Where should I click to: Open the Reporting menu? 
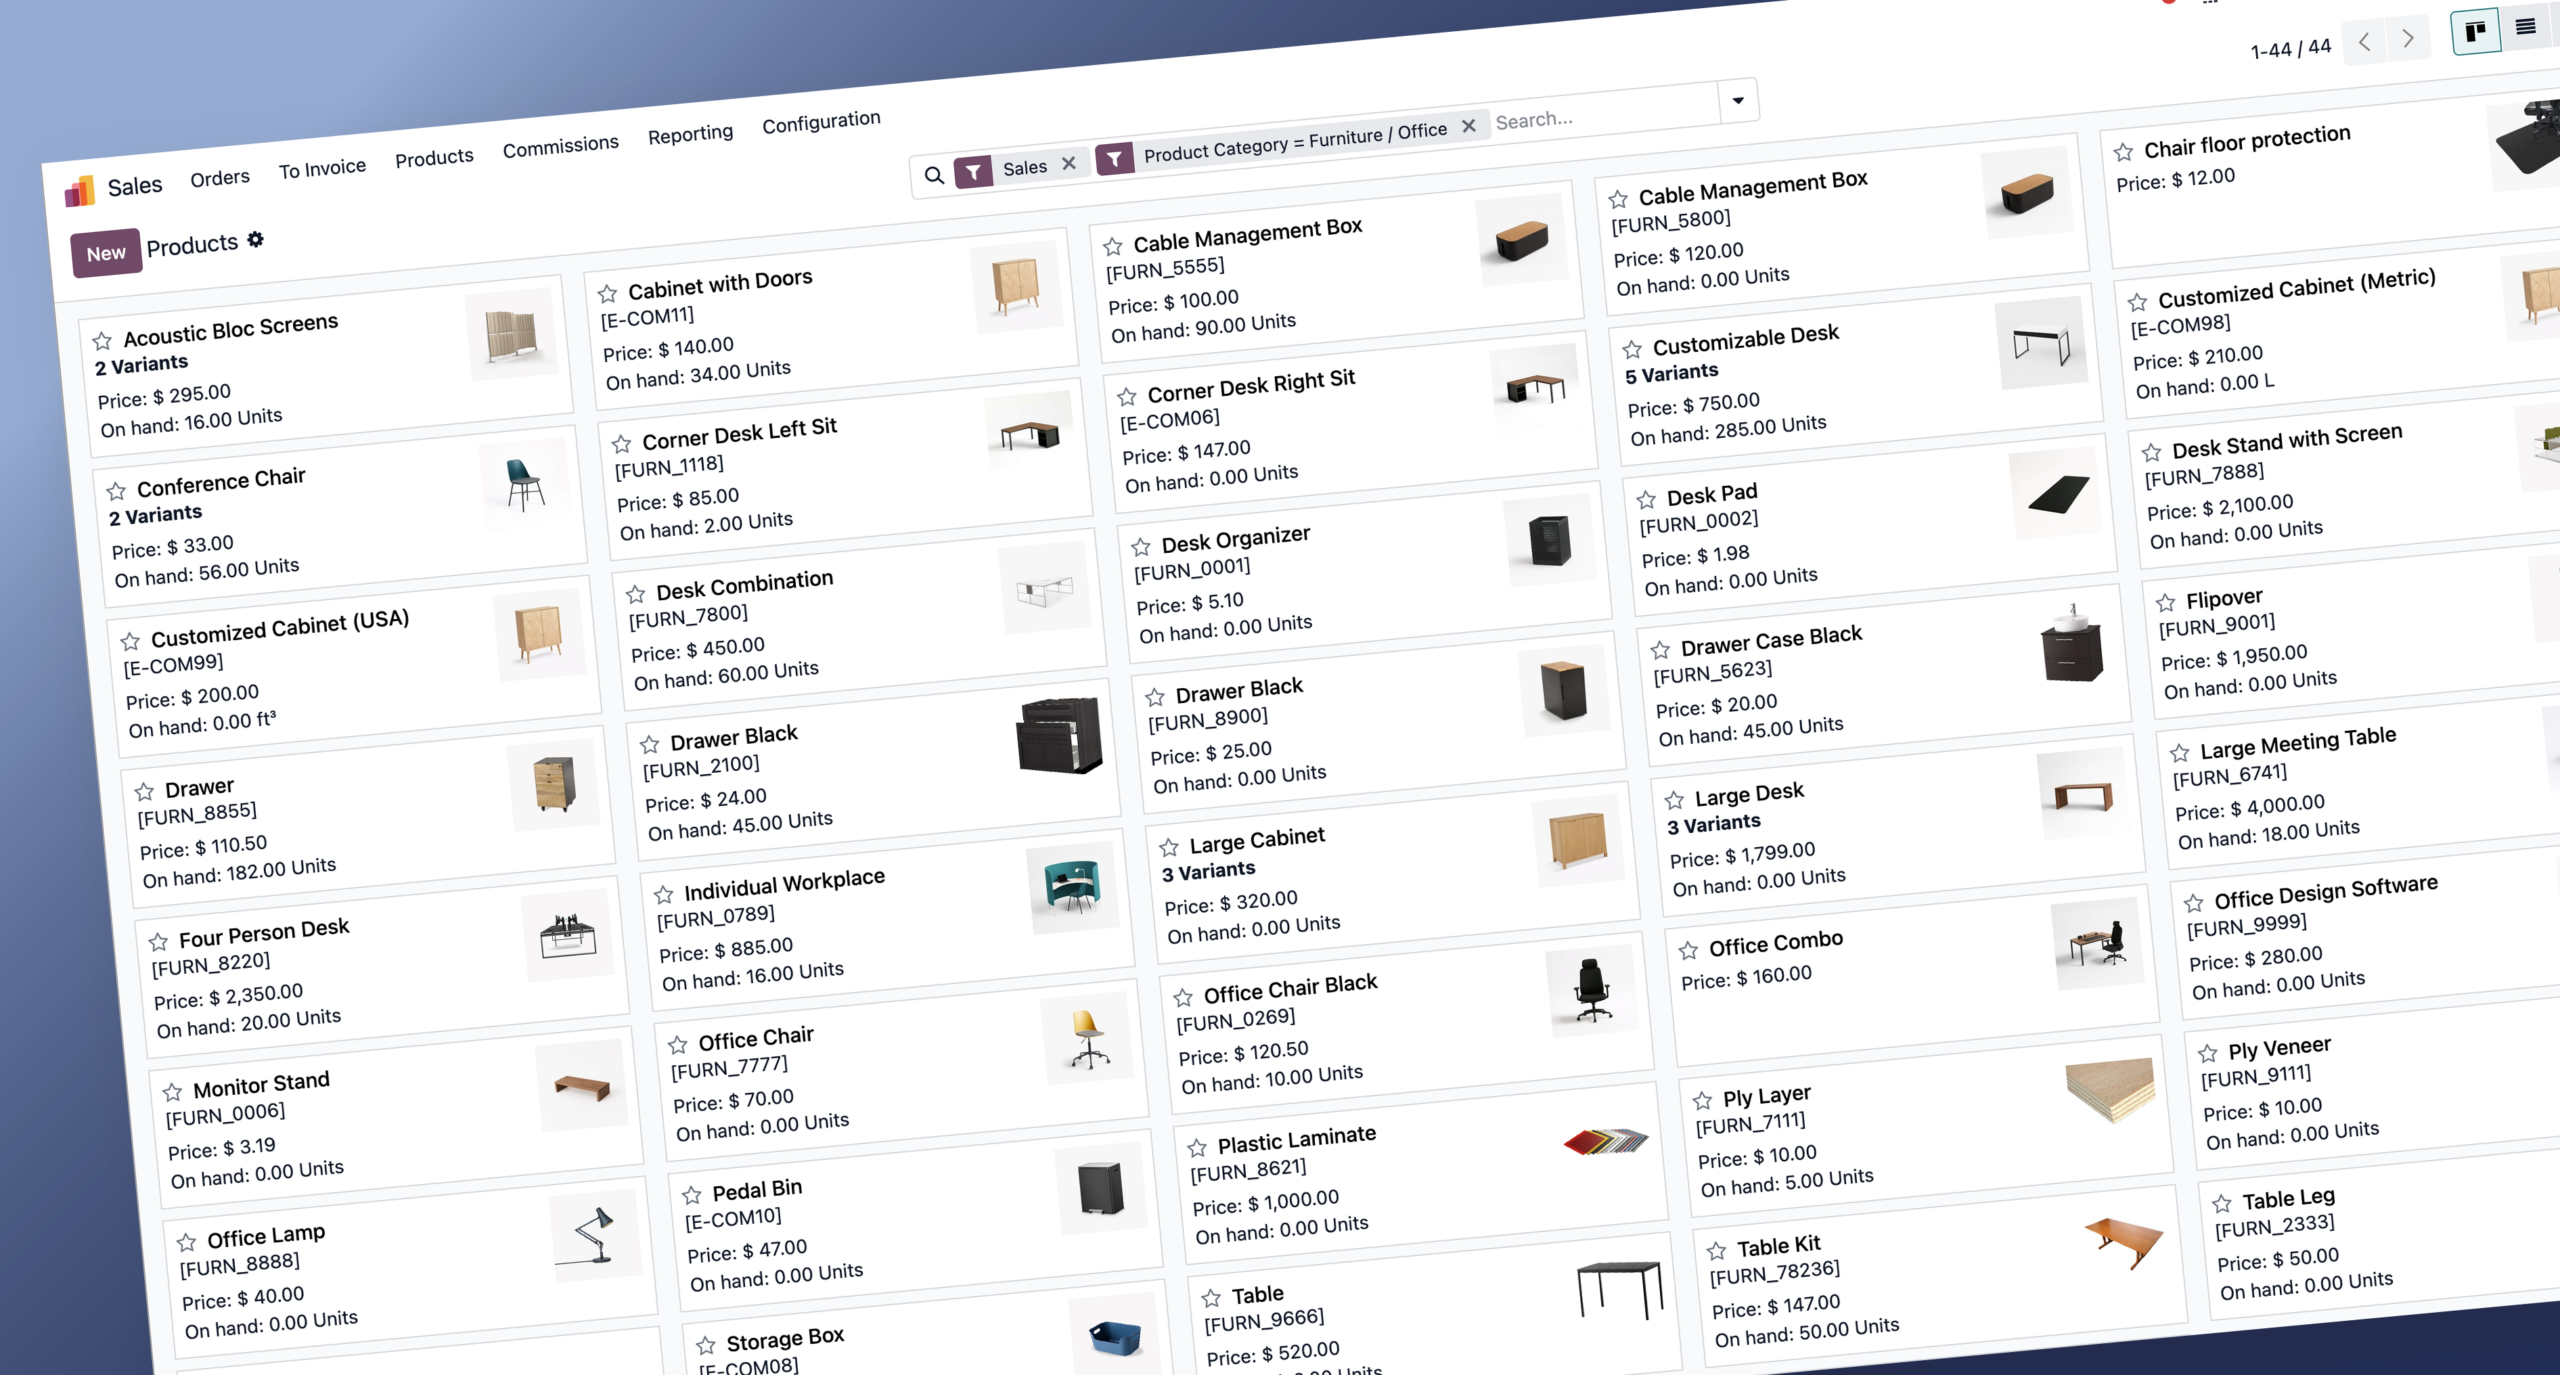[690, 134]
